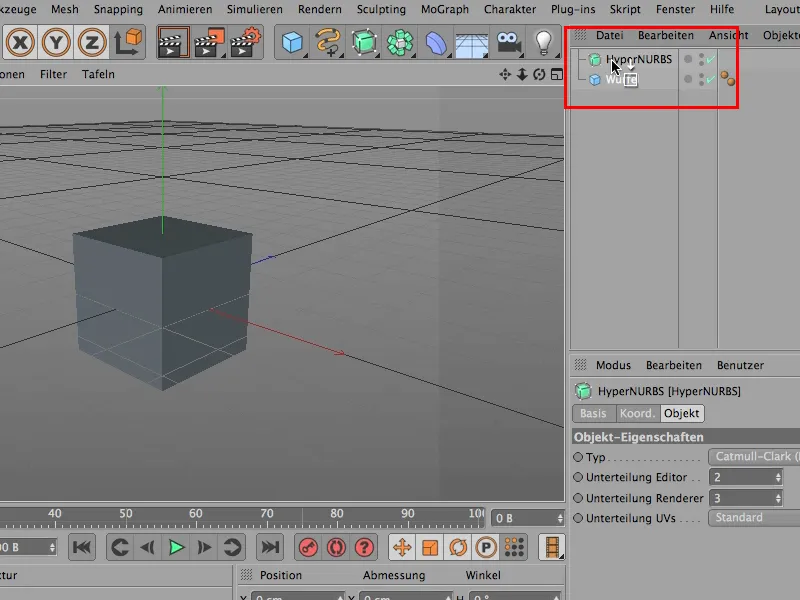
Task: Add camera object icon
Action: click(x=508, y=42)
